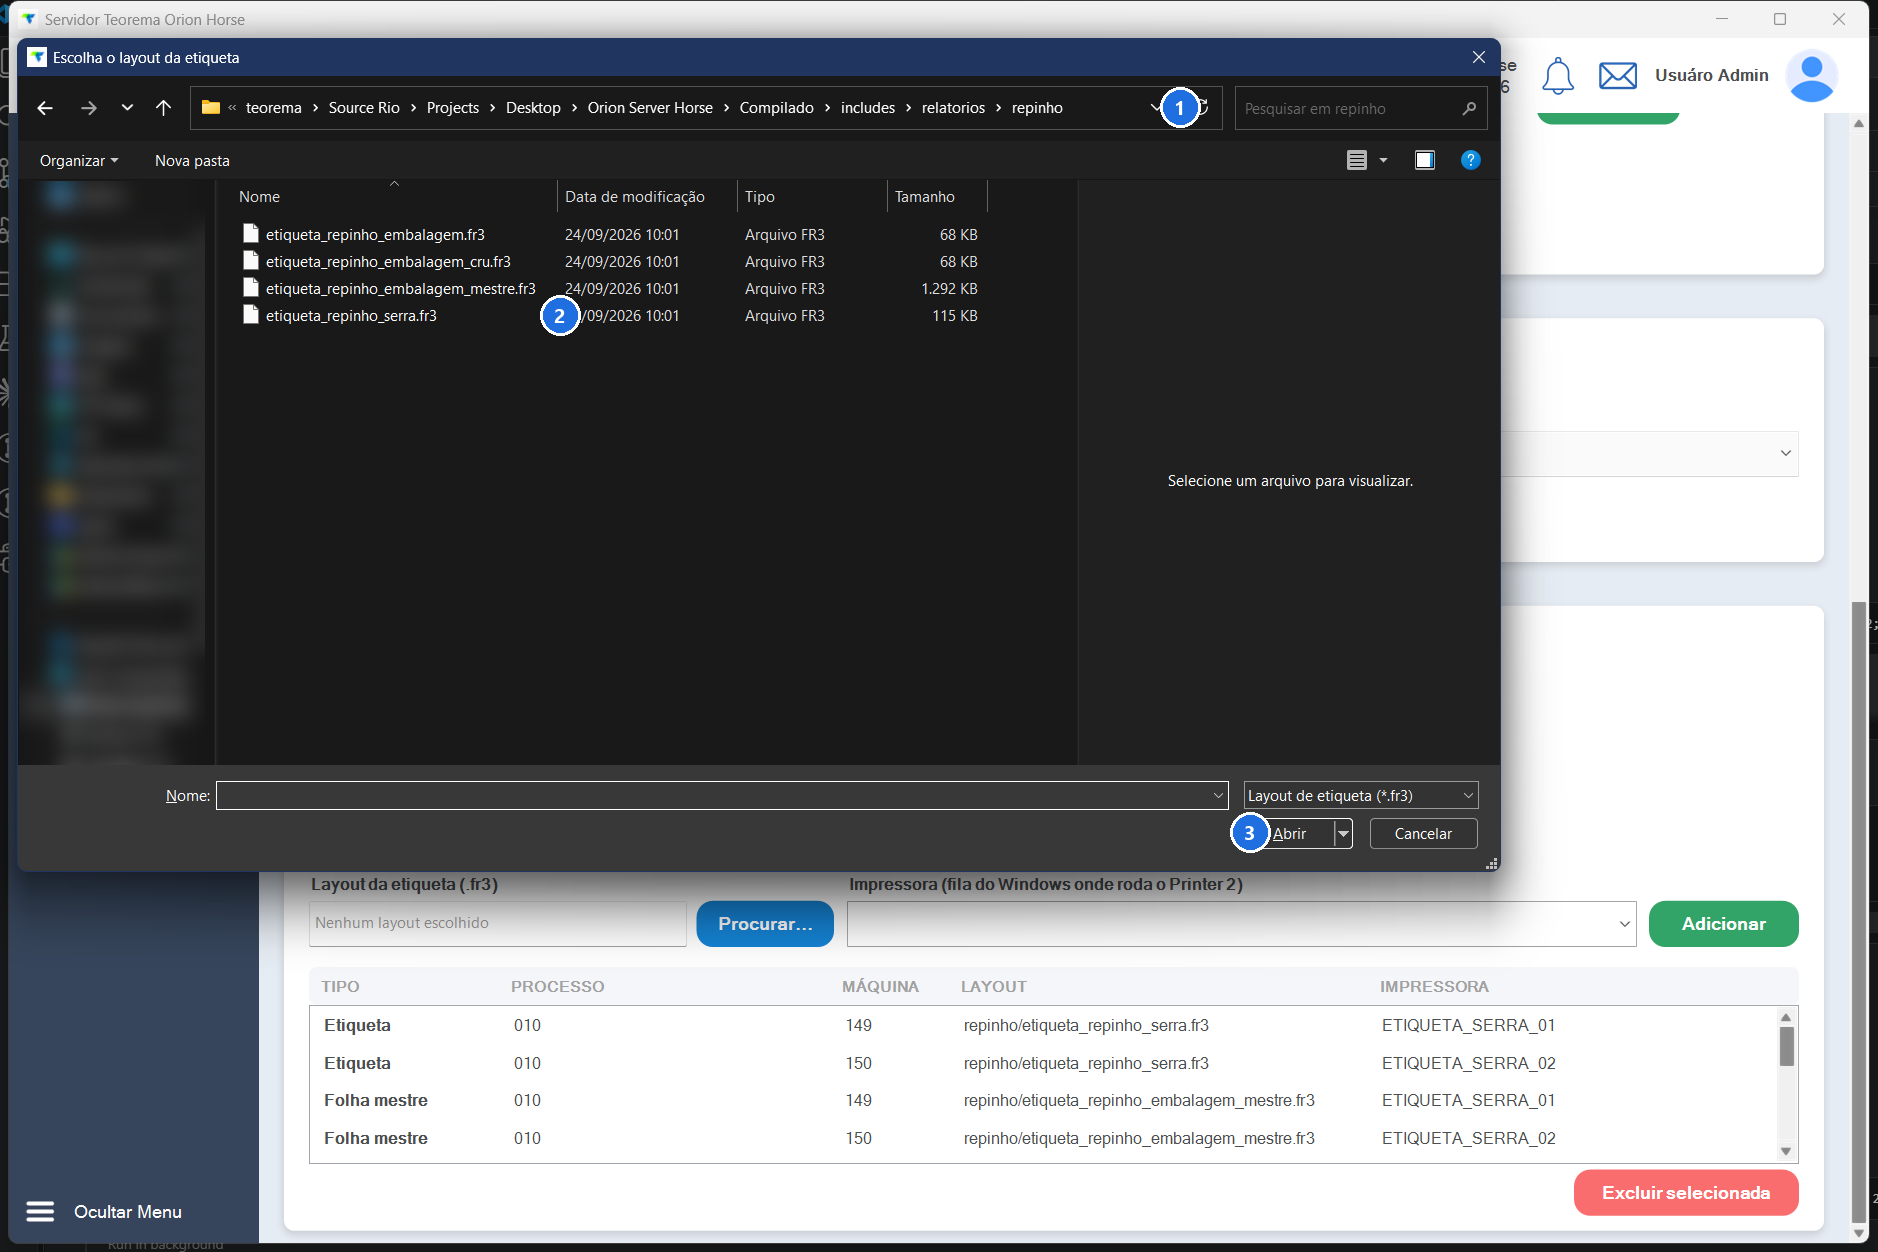
Task: Close the Escolha o layout dialog
Action: [x=1478, y=57]
